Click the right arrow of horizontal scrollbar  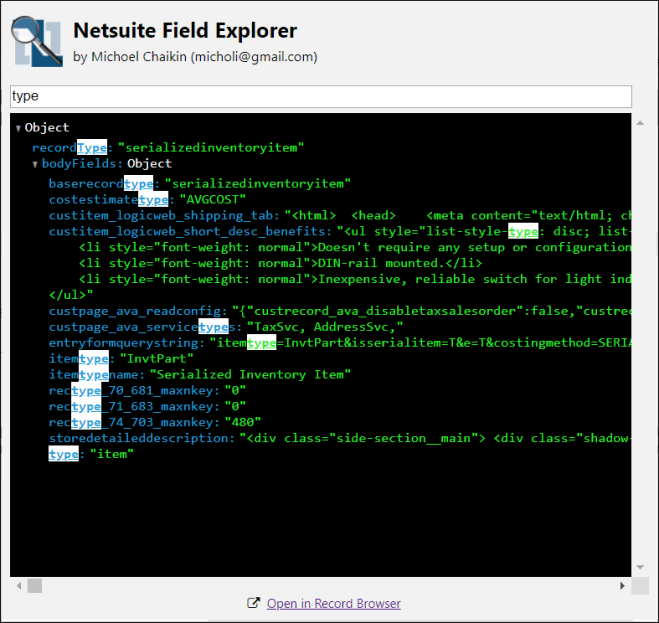[625, 584]
